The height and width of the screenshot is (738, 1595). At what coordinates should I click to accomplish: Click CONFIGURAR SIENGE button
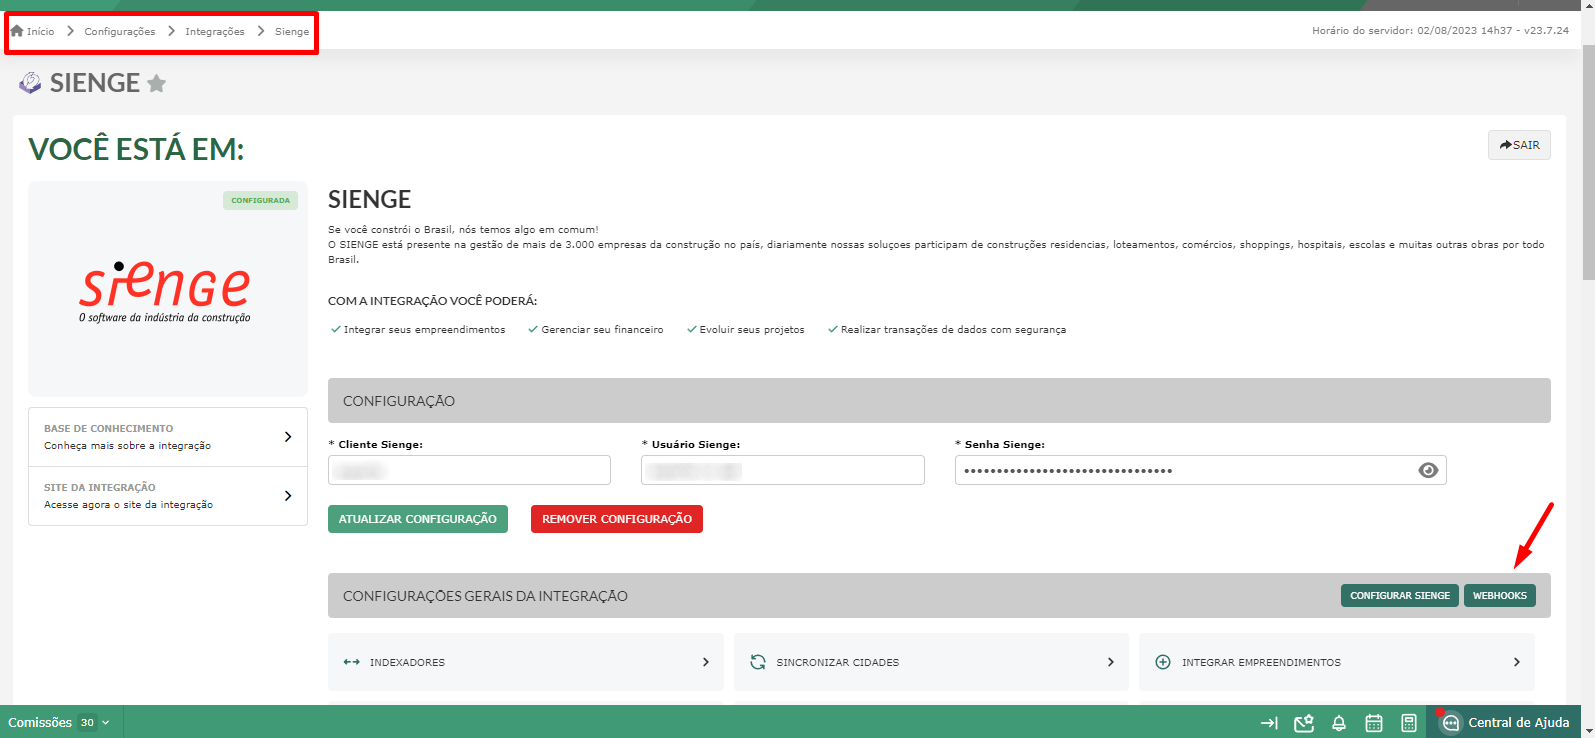(x=1400, y=595)
